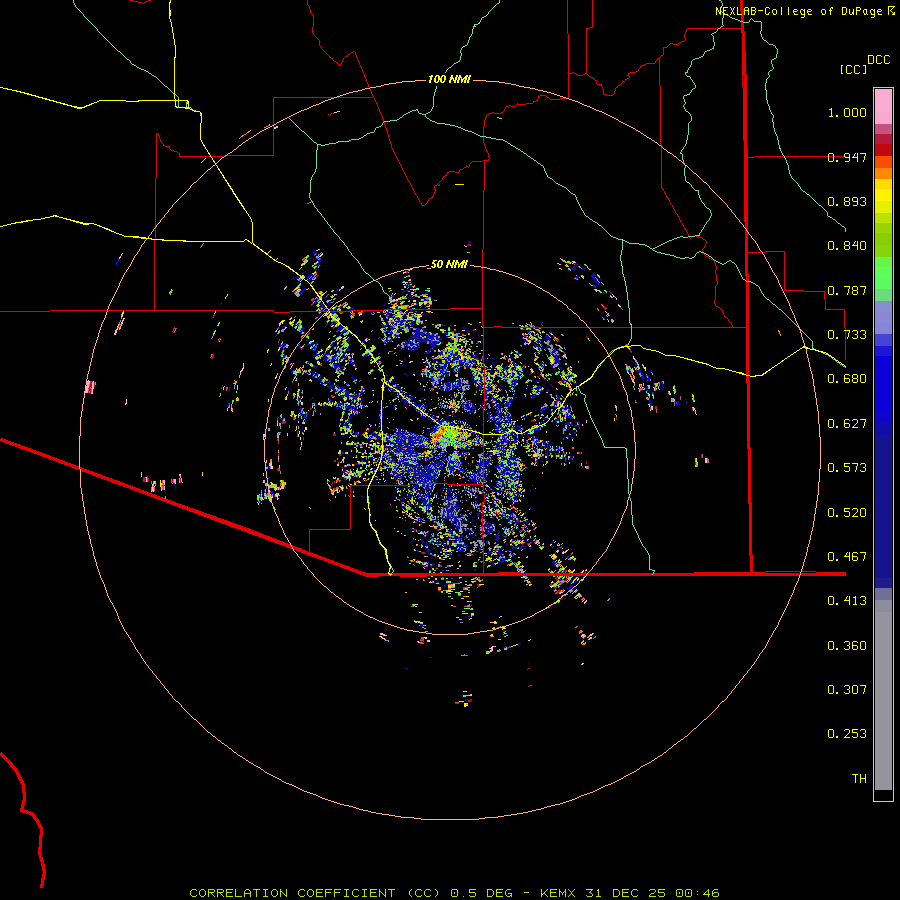The image size is (900, 900).
Task: Click the CORRELATION COEFFICIENT caption text
Action: [292, 893]
